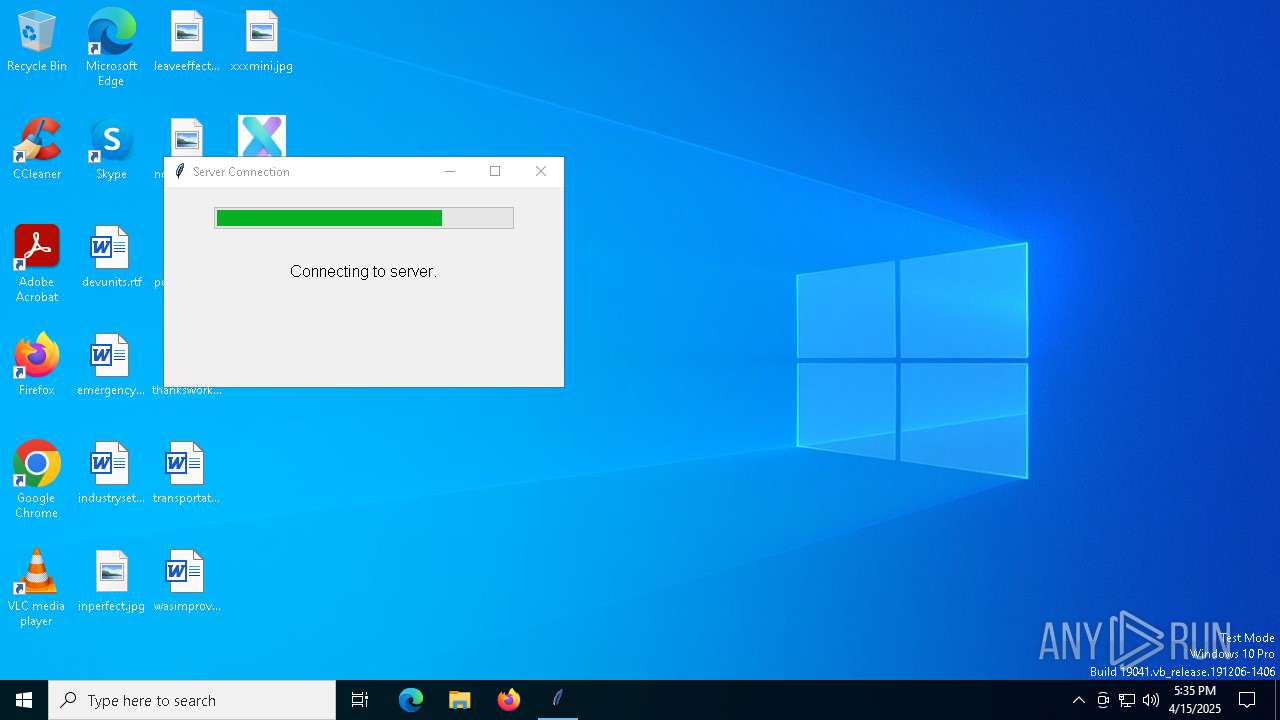Click the 'Connecting to server.' status text
Viewport: 1280px width, 720px height.
[363, 272]
